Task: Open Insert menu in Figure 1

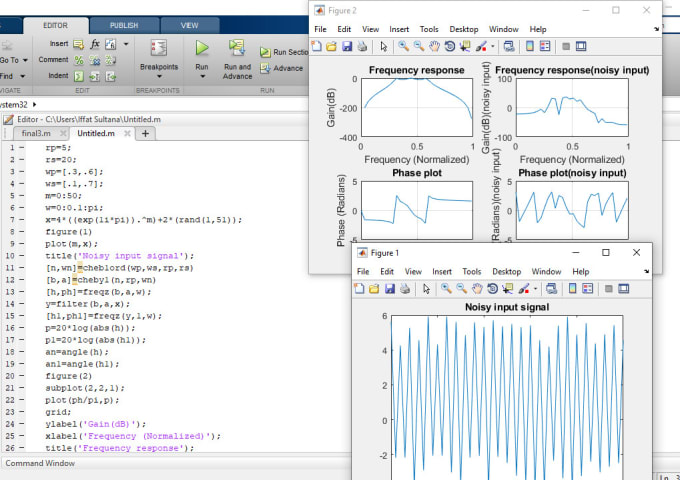Action: pyautogui.click(x=442, y=271)
